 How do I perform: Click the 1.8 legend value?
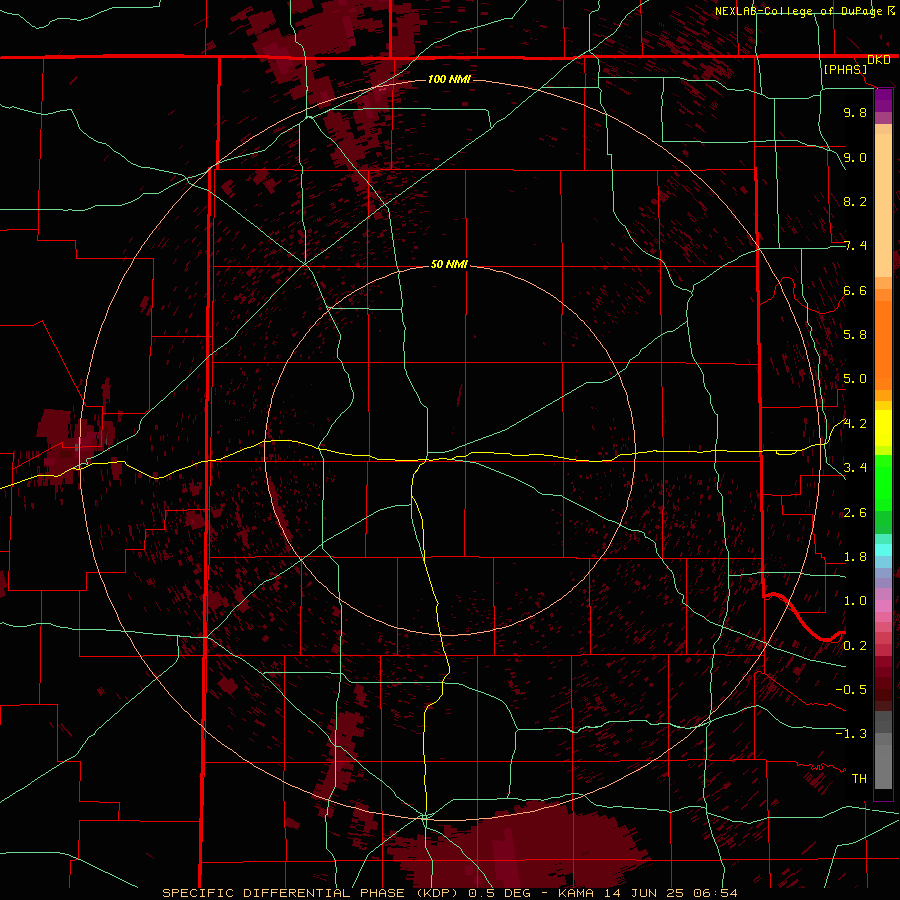[x=855, y=557]
